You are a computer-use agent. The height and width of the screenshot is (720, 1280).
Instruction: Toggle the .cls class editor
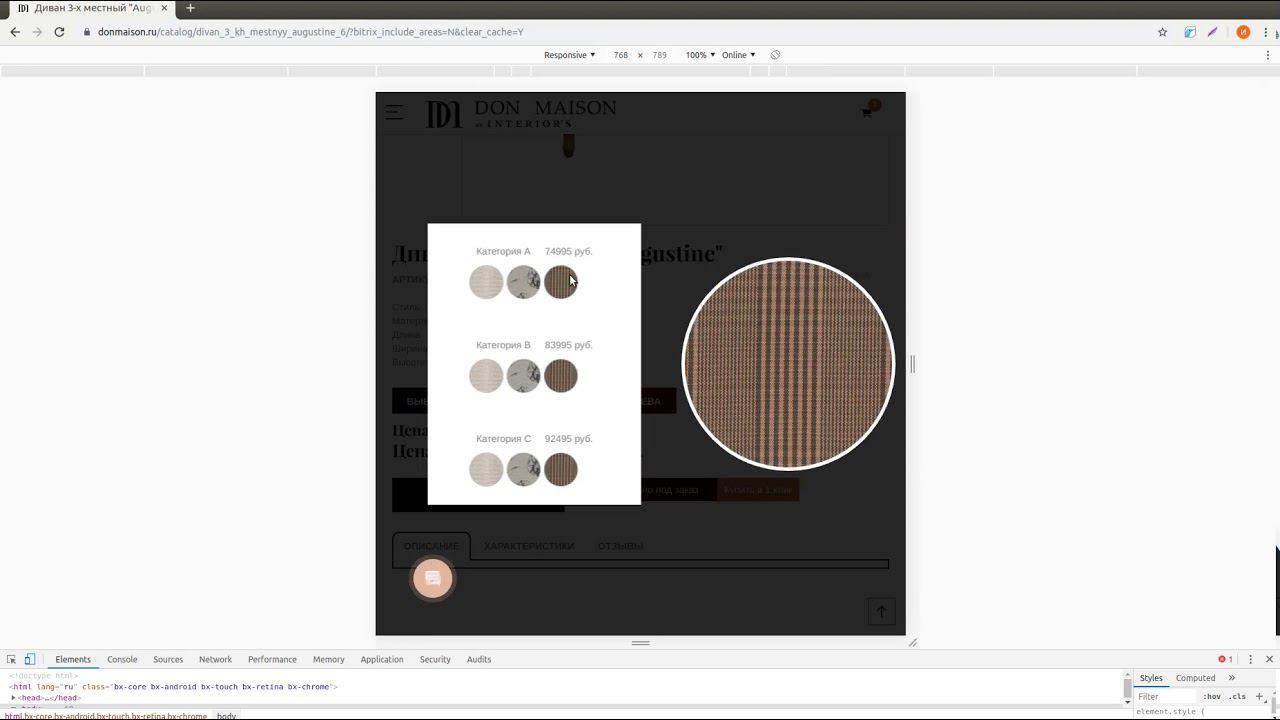coord(1238,696)
